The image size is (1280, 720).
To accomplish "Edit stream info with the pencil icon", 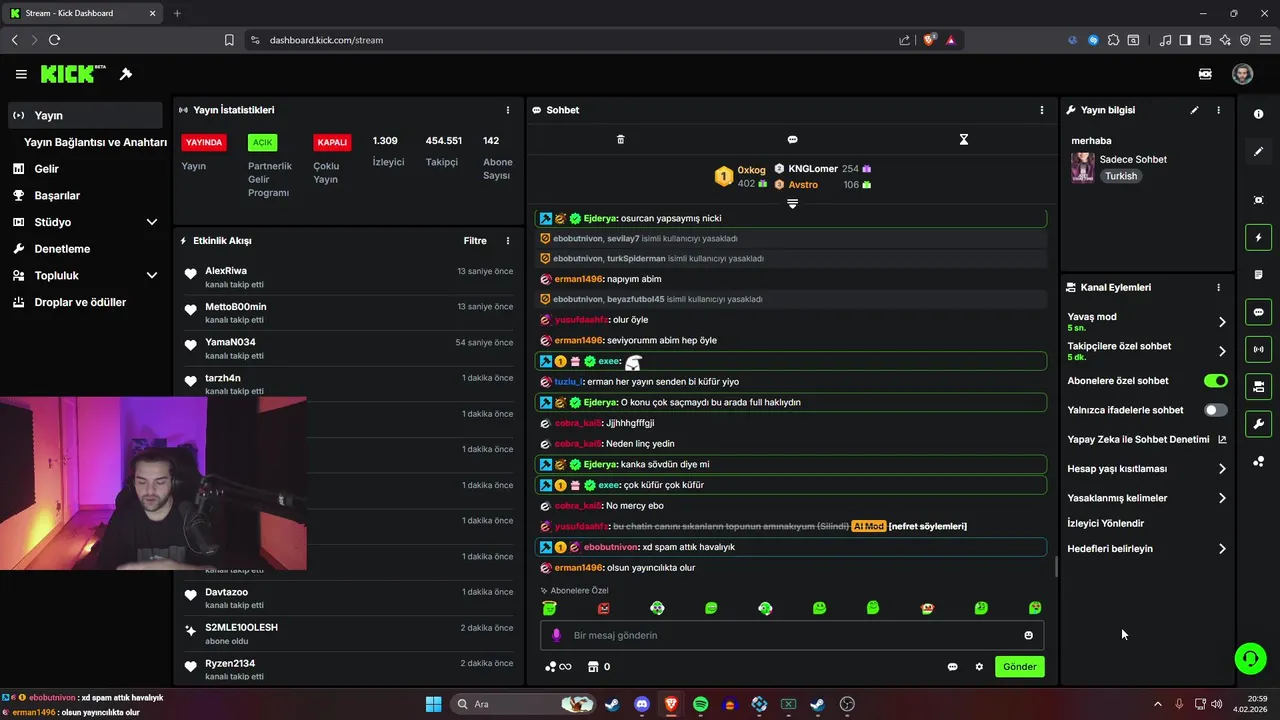I will [x=1194, y=110].
